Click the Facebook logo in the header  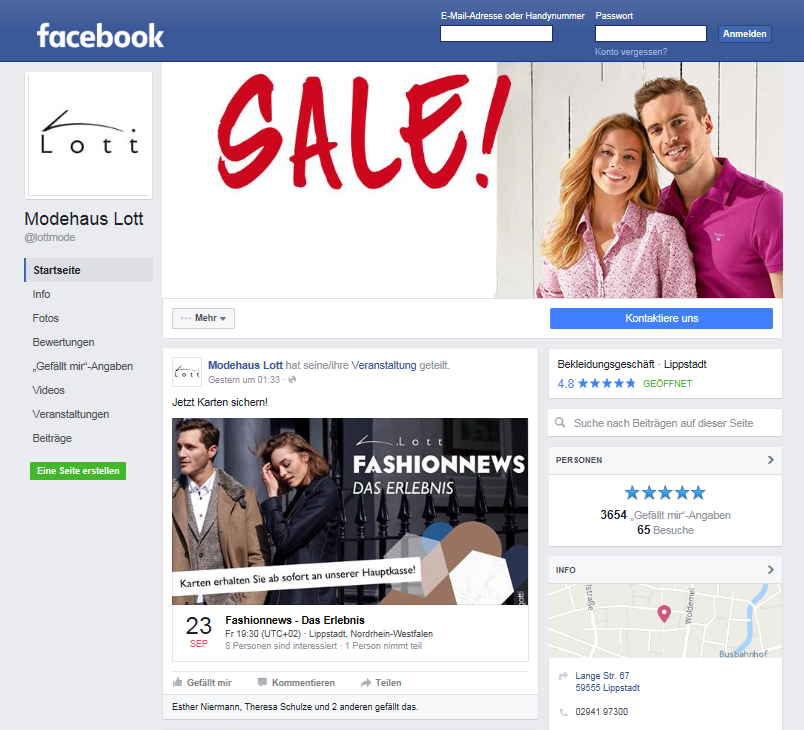(100, 36)
